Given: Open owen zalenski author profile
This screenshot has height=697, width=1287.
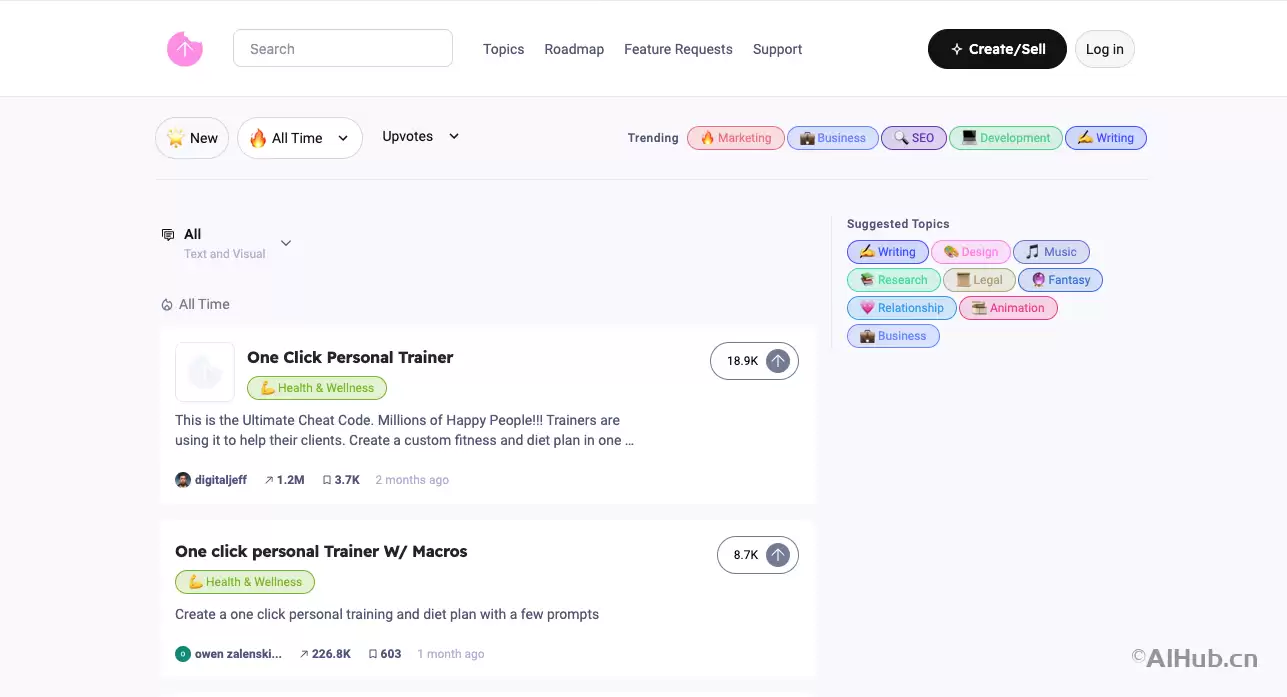Looking at the screenshot, I should 238,654.
